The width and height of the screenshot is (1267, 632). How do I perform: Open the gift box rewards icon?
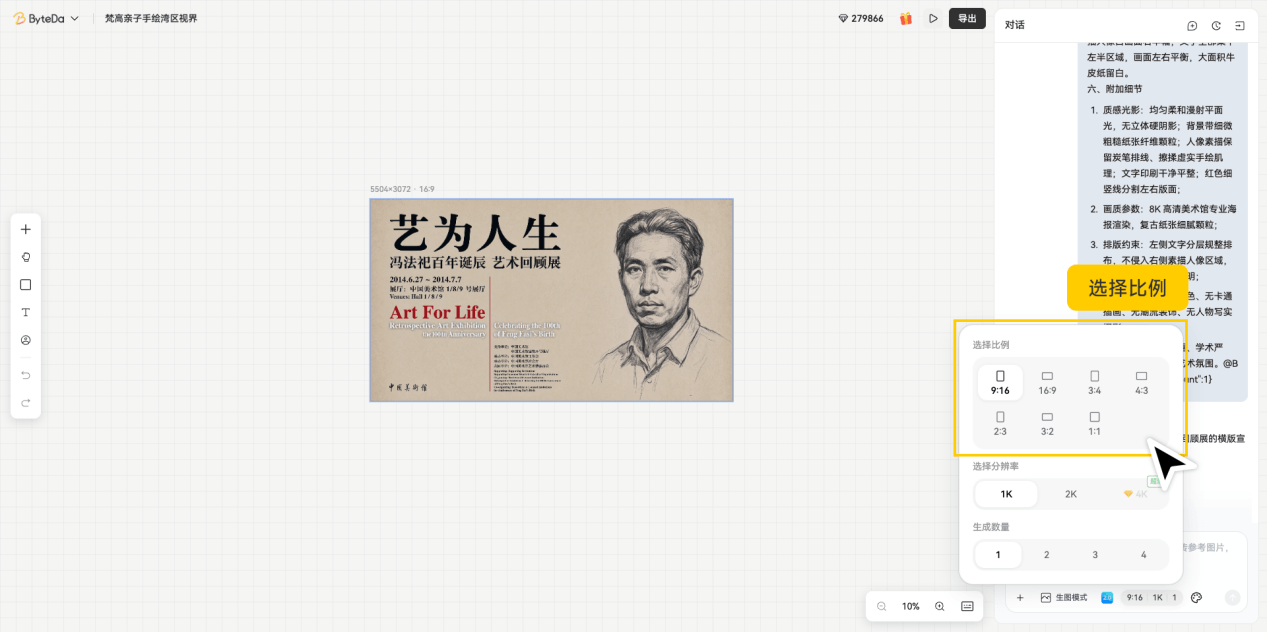906,18
